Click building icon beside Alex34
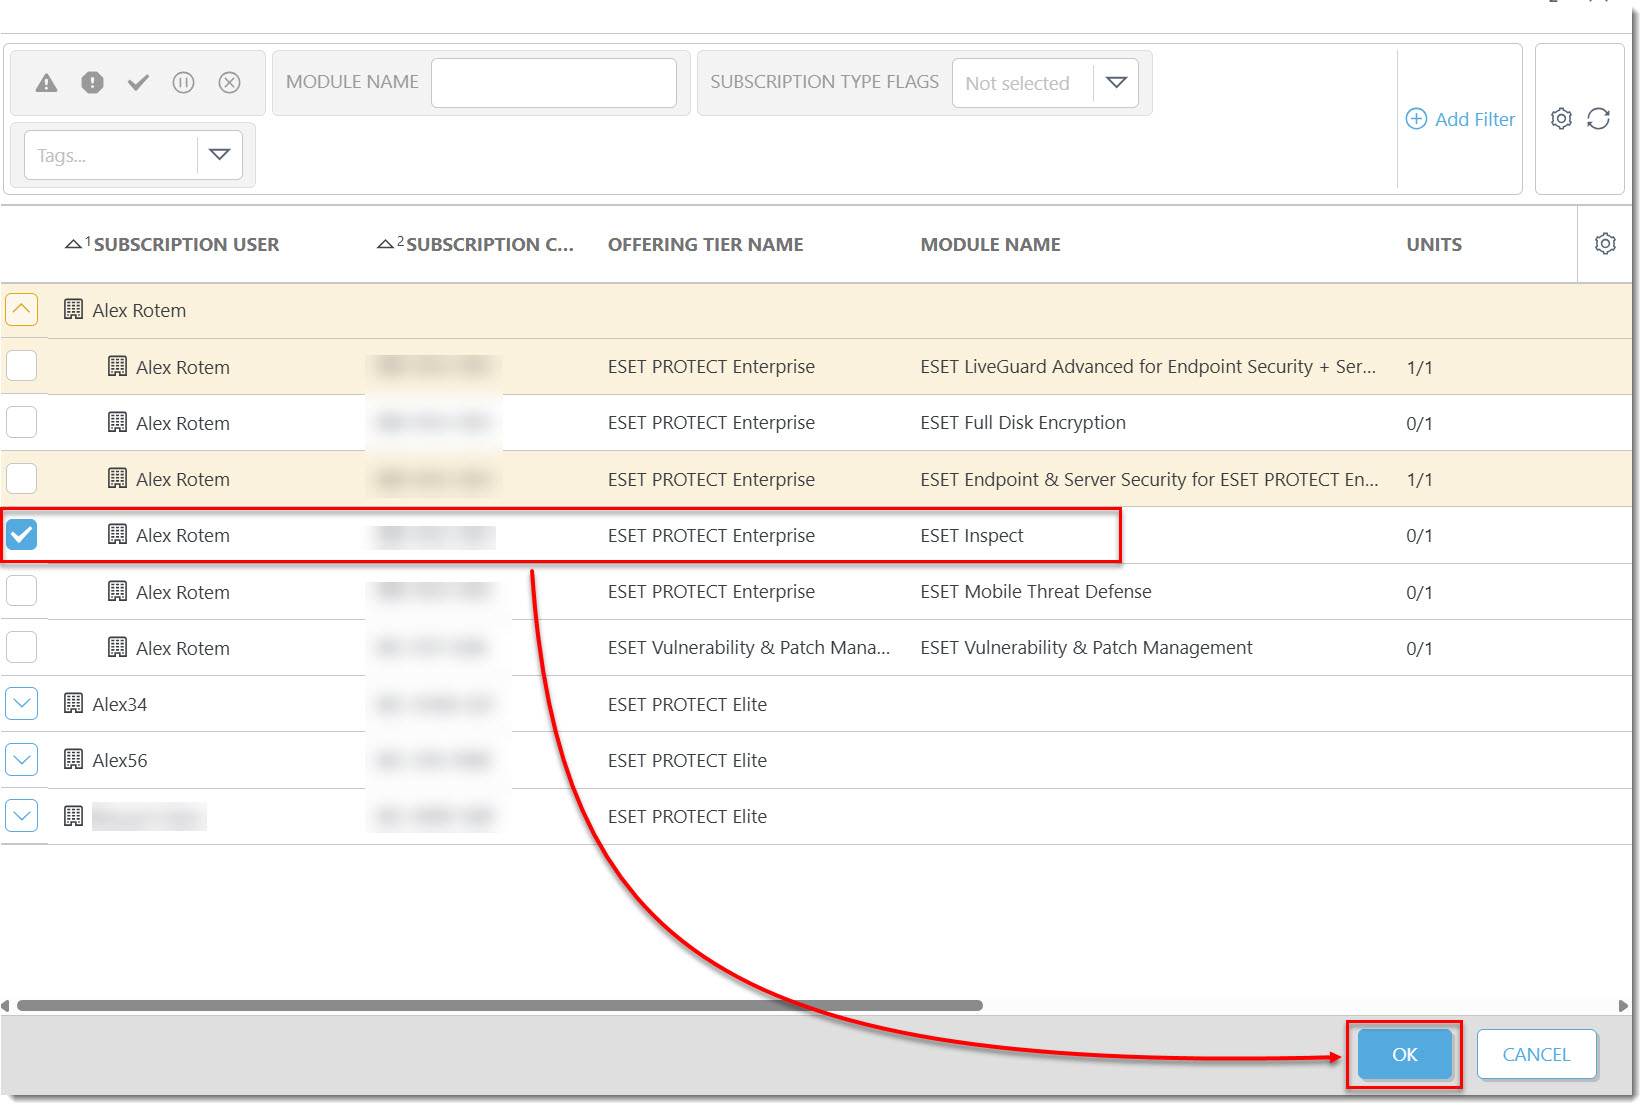 coord(73,704)
